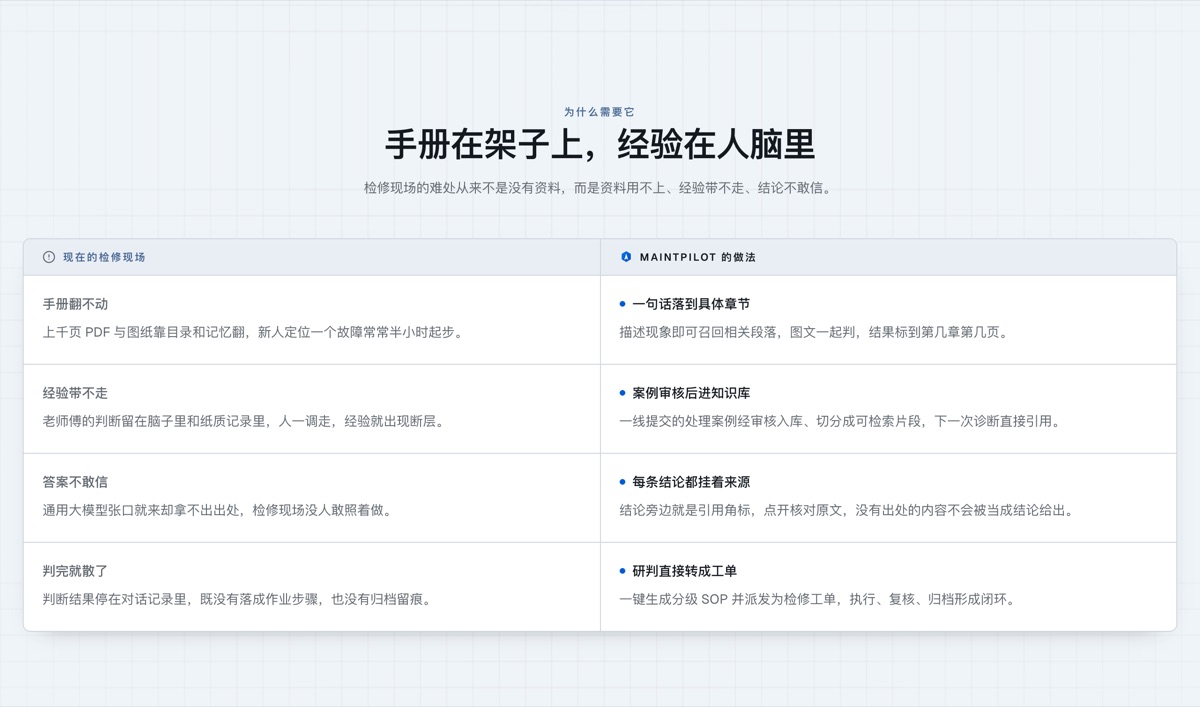The height and width of the screenshot is (707, 1200).
Task: Click the column header 现在的检修现场
Action: click(x=104, y=257)
